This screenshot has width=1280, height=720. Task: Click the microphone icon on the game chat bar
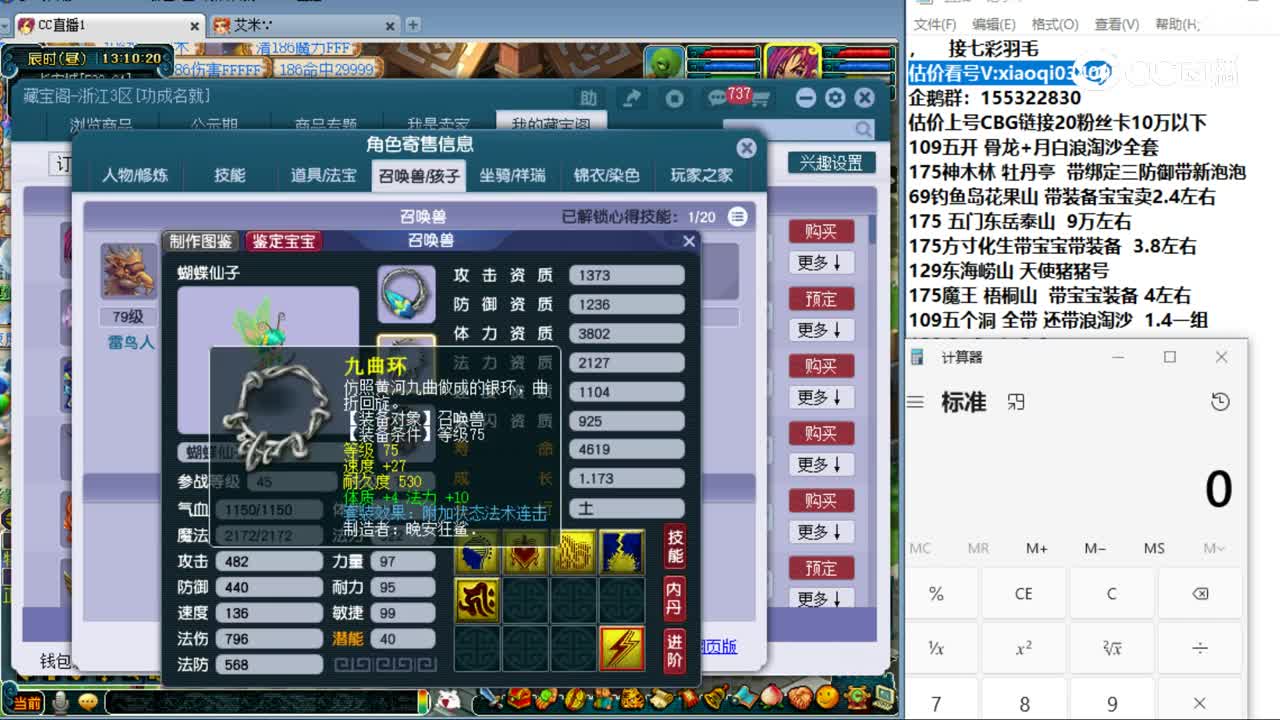[60, 703]
